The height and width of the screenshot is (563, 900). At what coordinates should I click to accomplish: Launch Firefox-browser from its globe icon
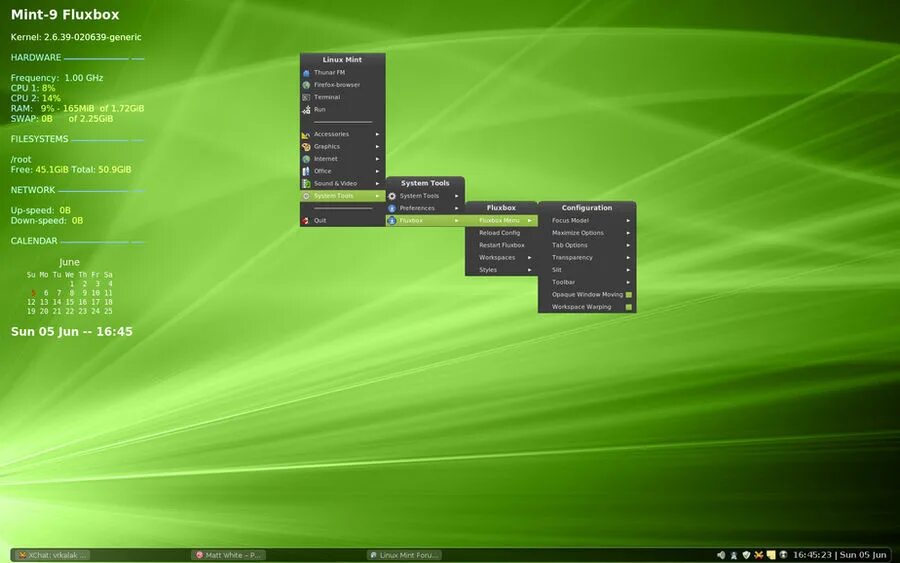(x=306, y=85)
